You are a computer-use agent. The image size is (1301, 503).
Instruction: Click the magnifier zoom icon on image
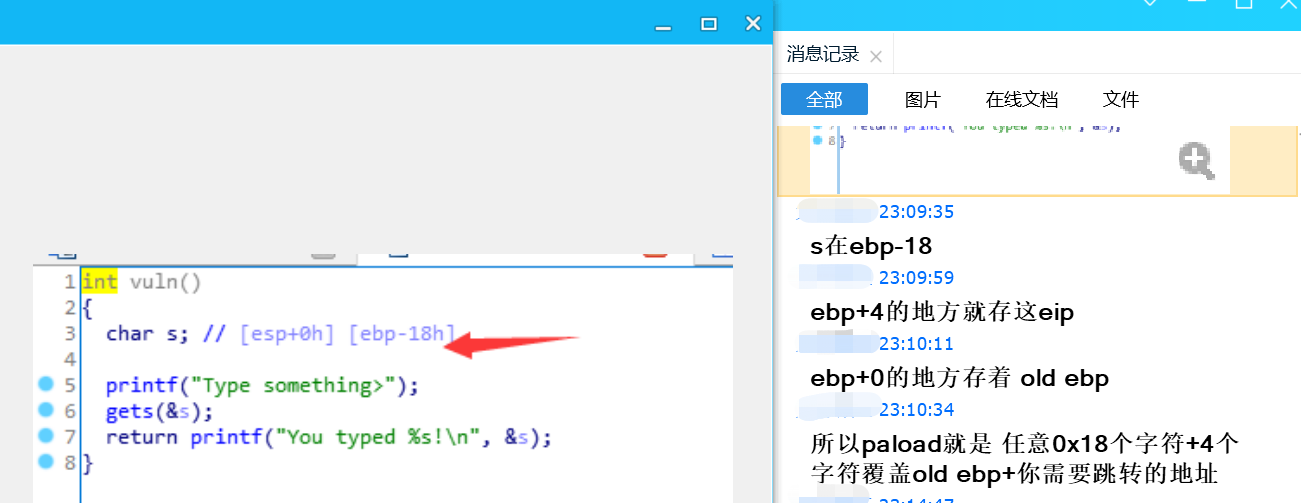(1196, 160)
